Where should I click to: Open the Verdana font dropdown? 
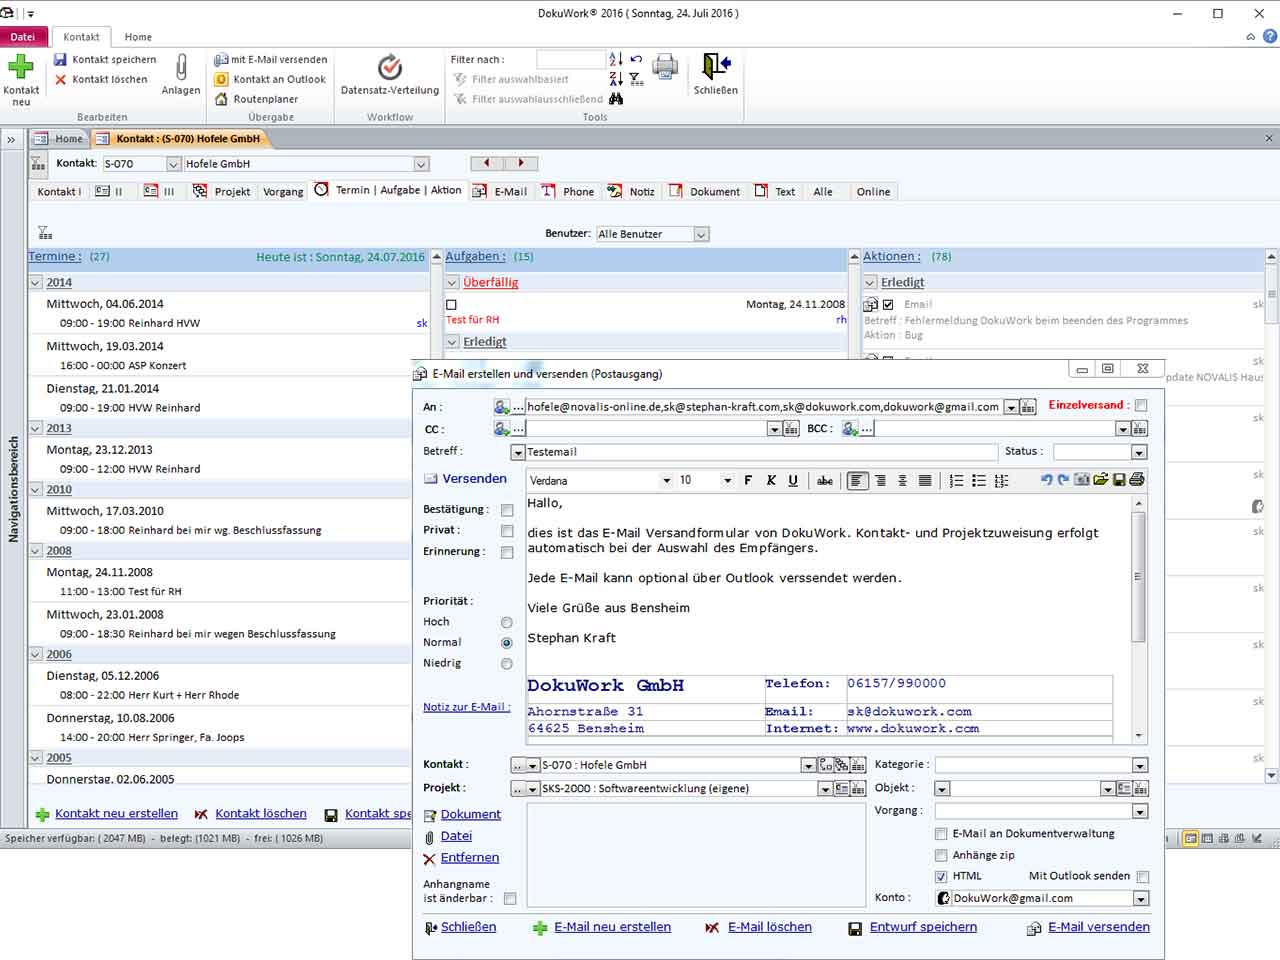coord(666,481)
